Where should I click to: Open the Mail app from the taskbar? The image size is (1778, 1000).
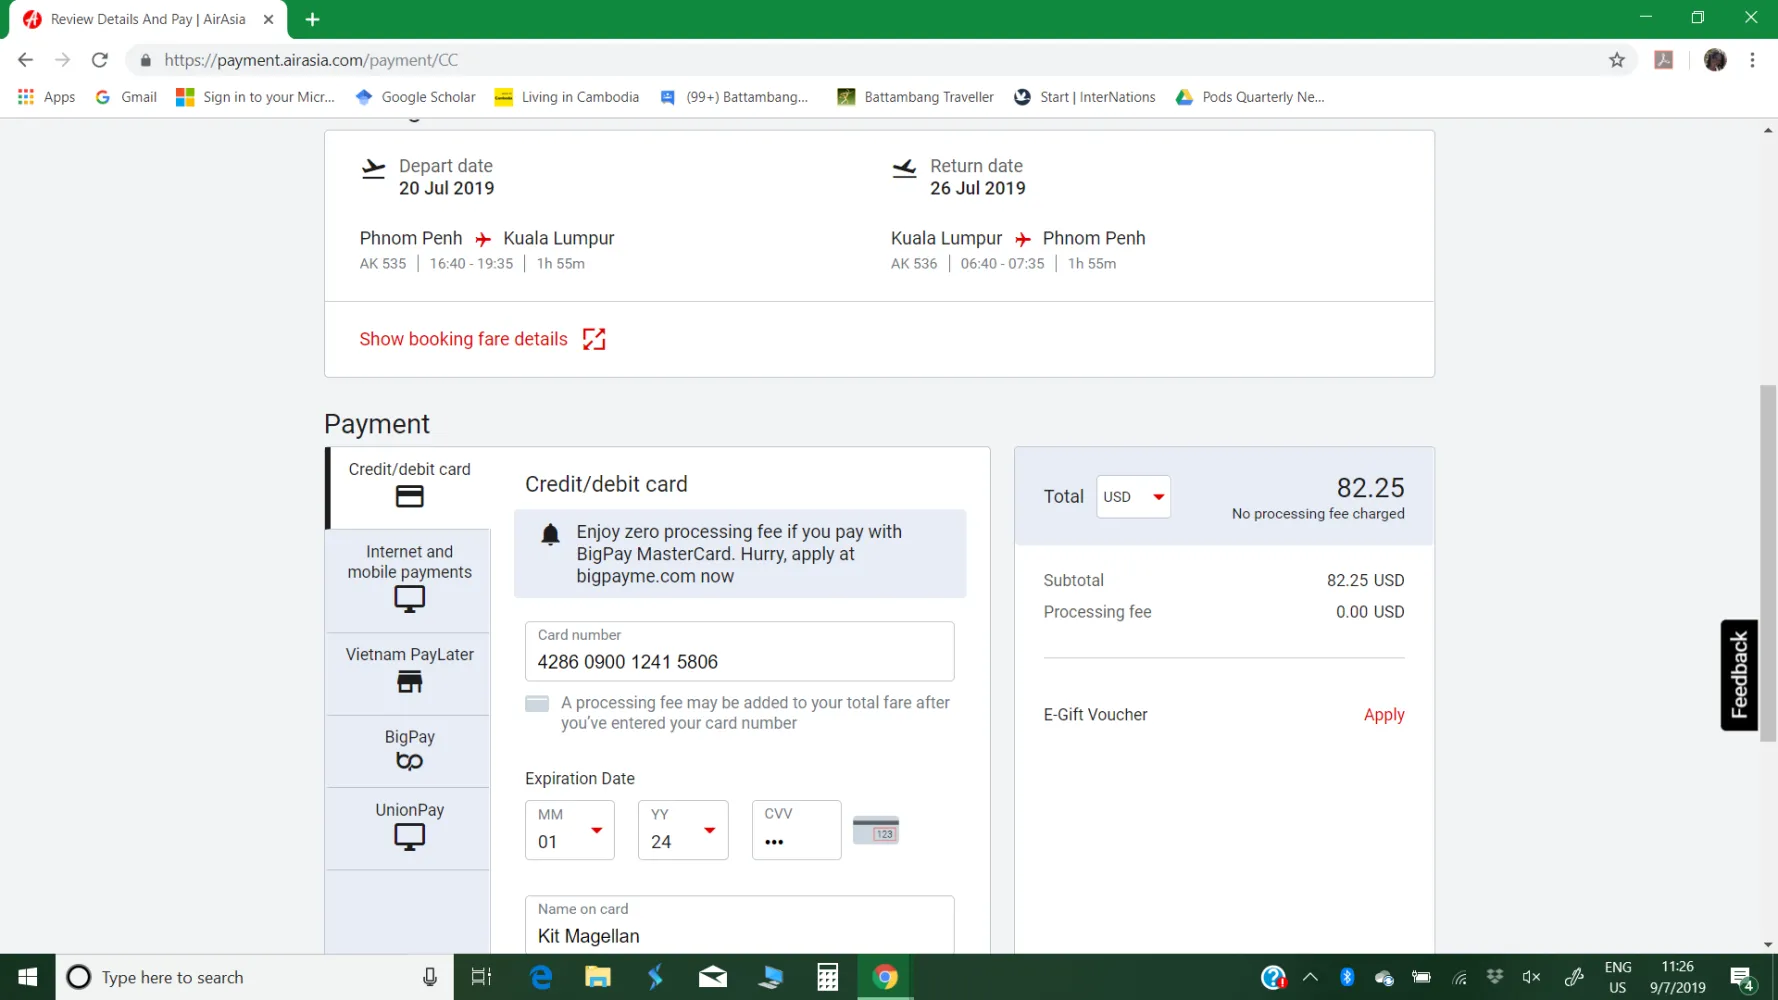click(713, 977)
